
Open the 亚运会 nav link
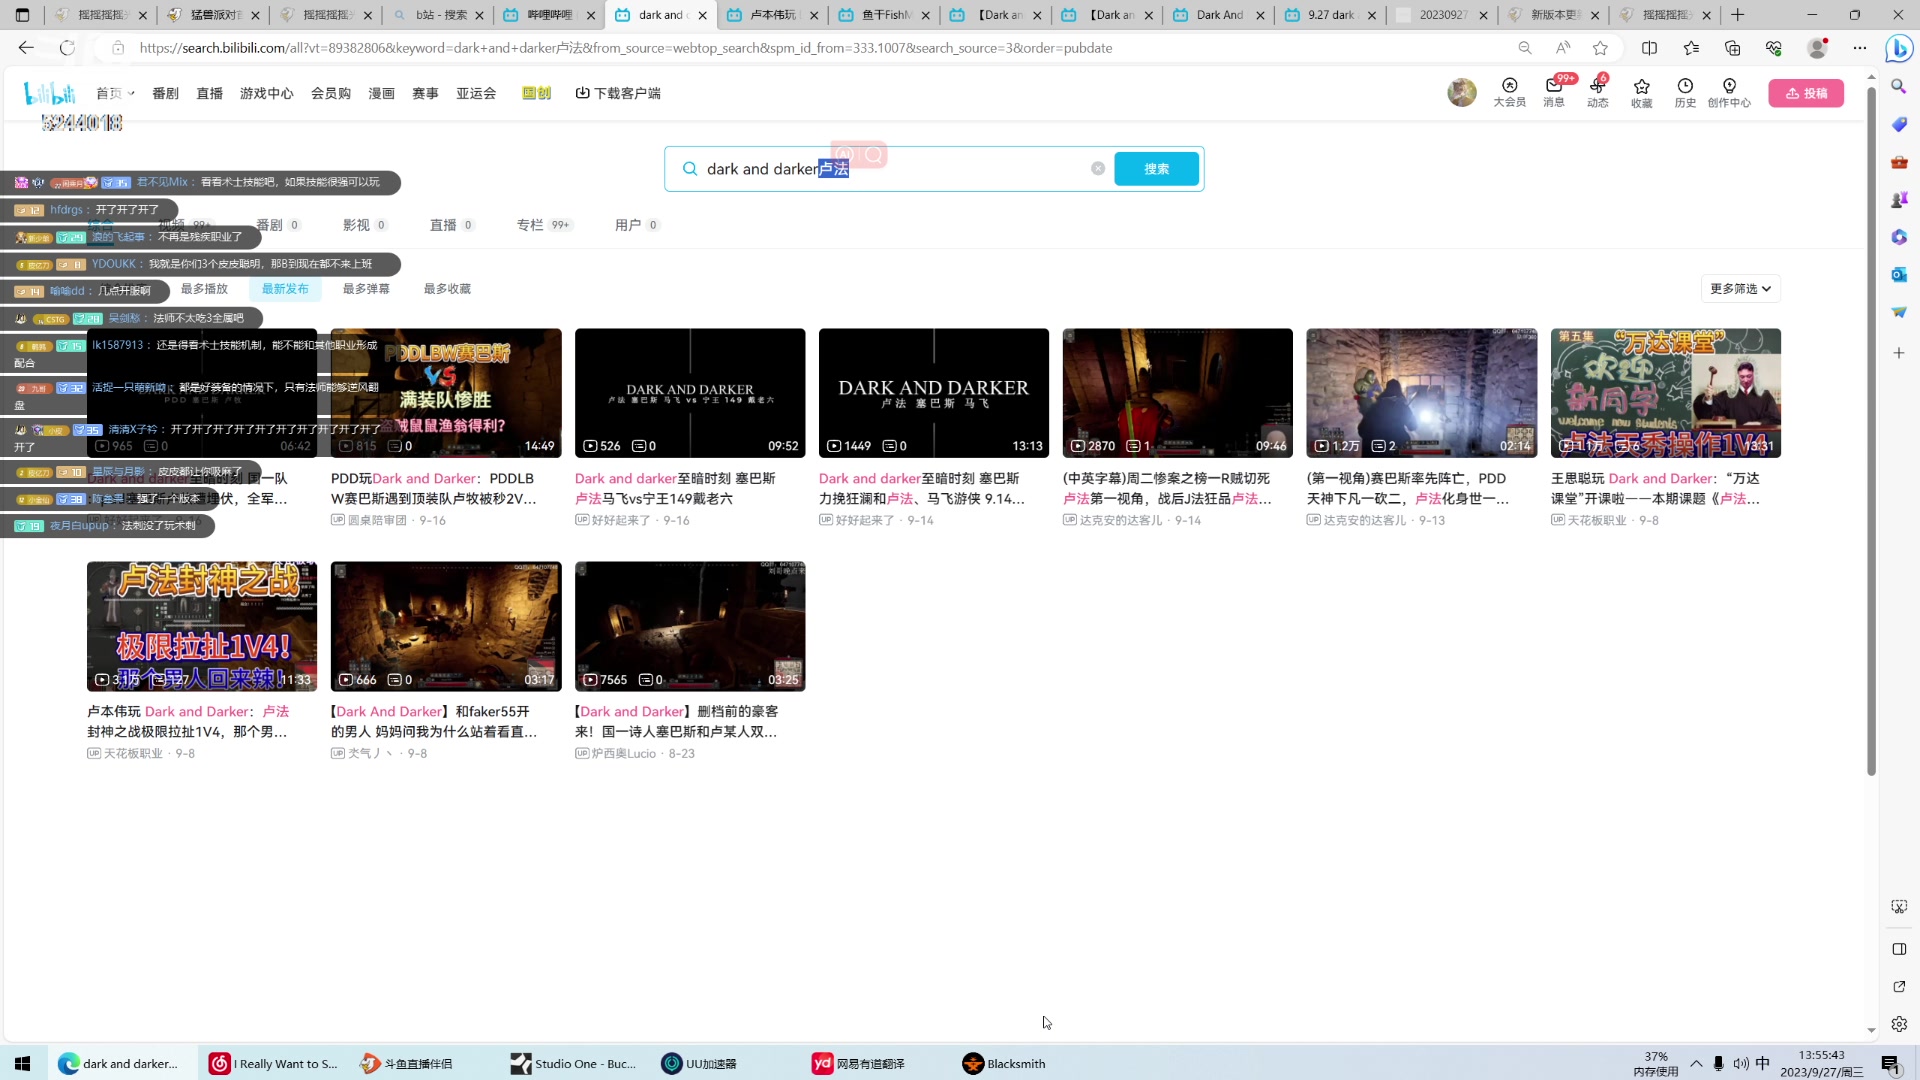tap(476, 93)
